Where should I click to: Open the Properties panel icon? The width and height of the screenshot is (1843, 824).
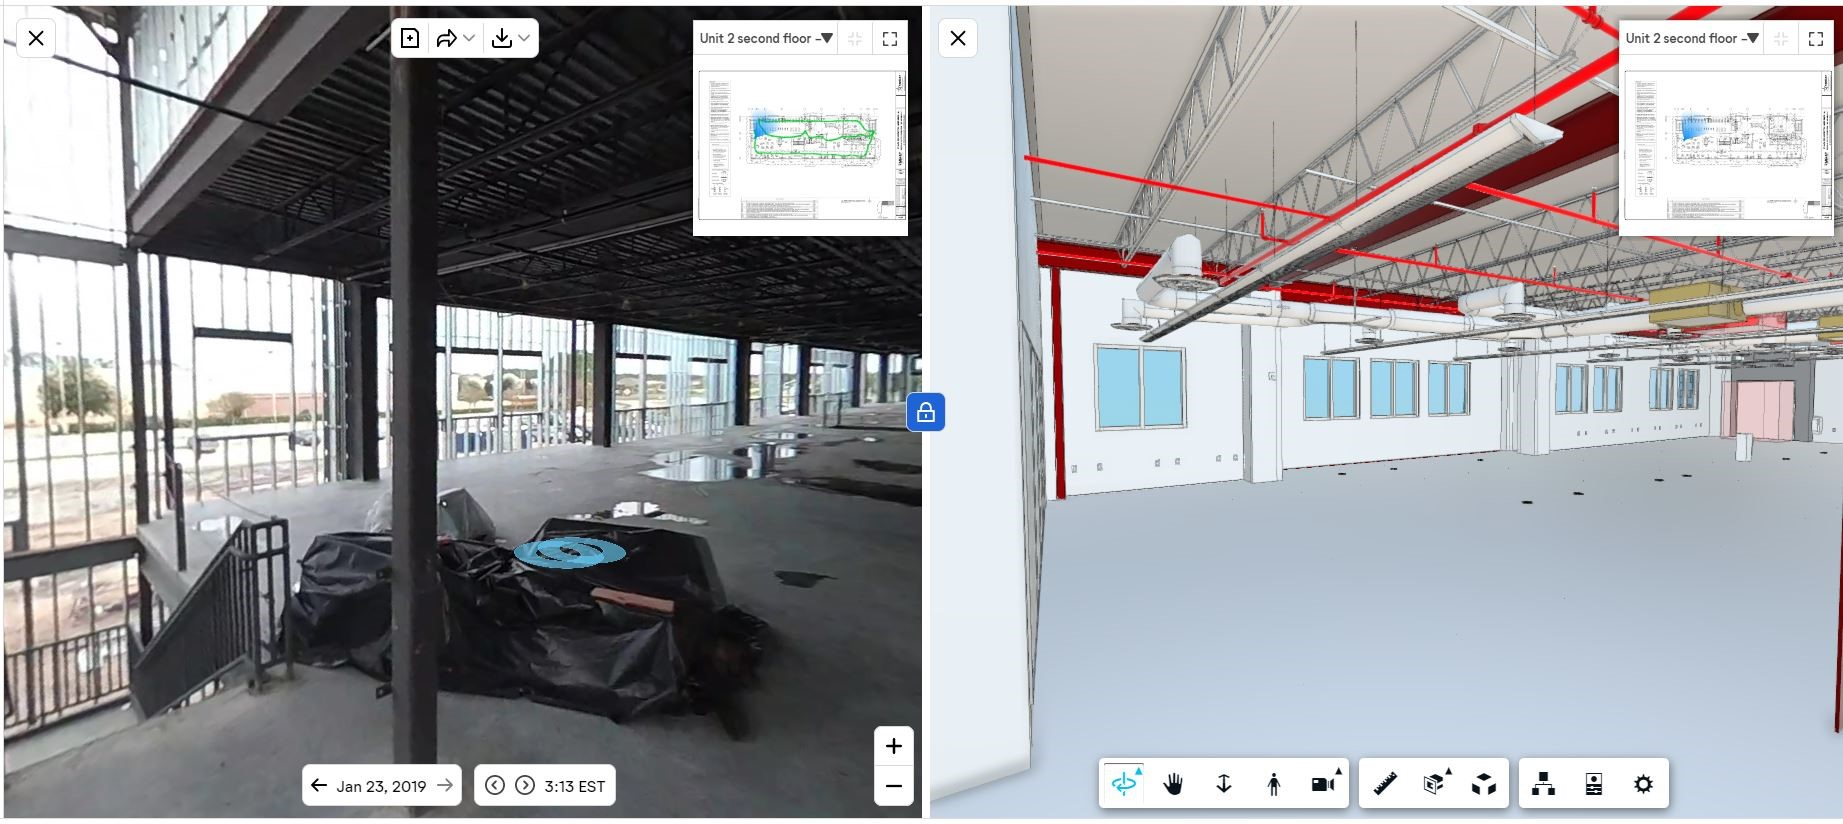pos(1593,785)
